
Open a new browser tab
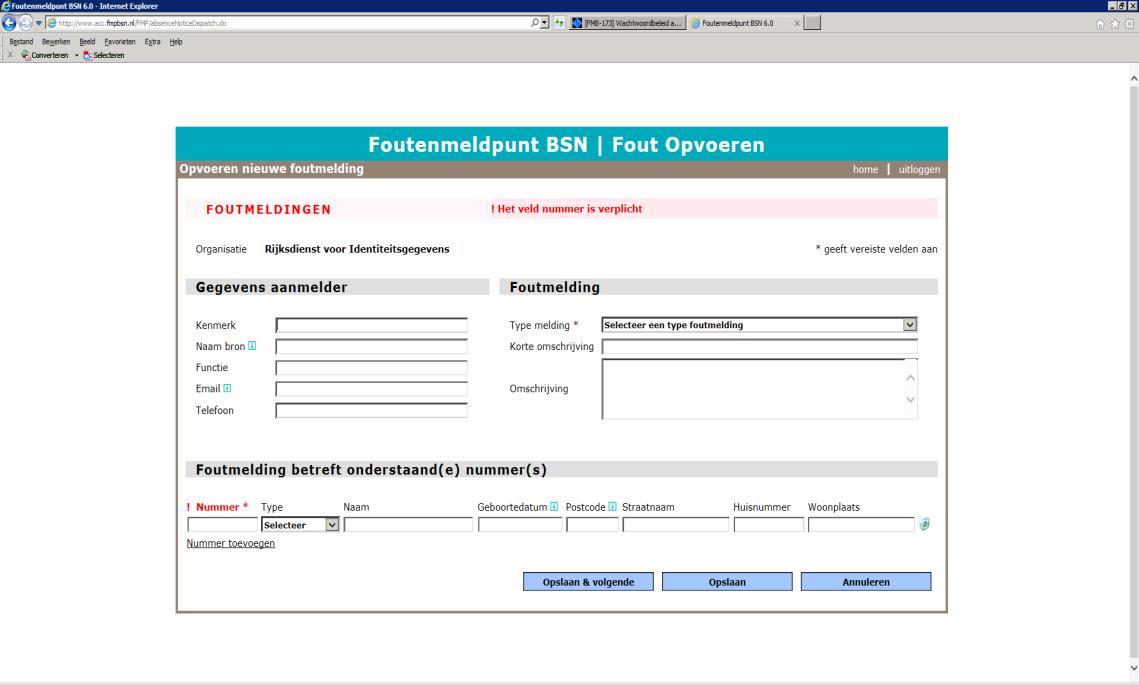point(813,23)
